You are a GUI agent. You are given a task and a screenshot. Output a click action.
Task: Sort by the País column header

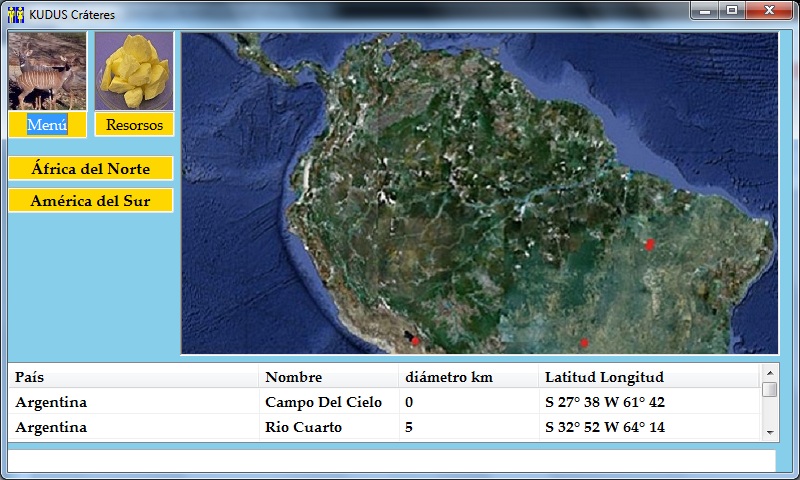click(133, 377)
